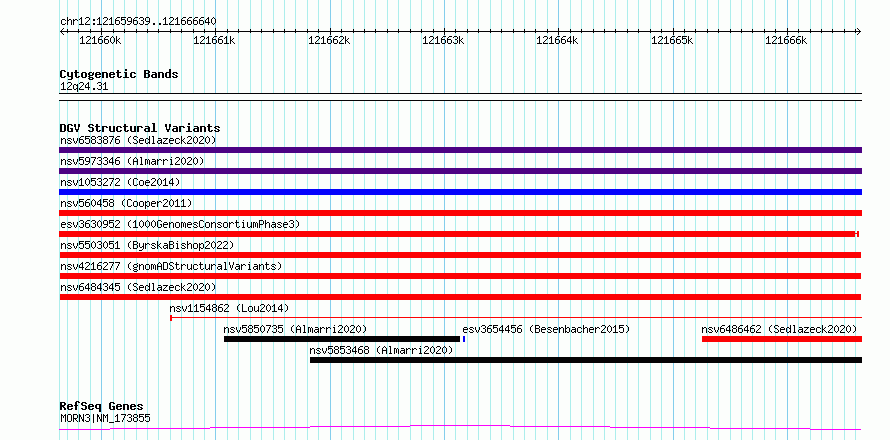Click ruler position 121666k
Viewport: 890px width, 440px height.
click(x=787, y=40)
